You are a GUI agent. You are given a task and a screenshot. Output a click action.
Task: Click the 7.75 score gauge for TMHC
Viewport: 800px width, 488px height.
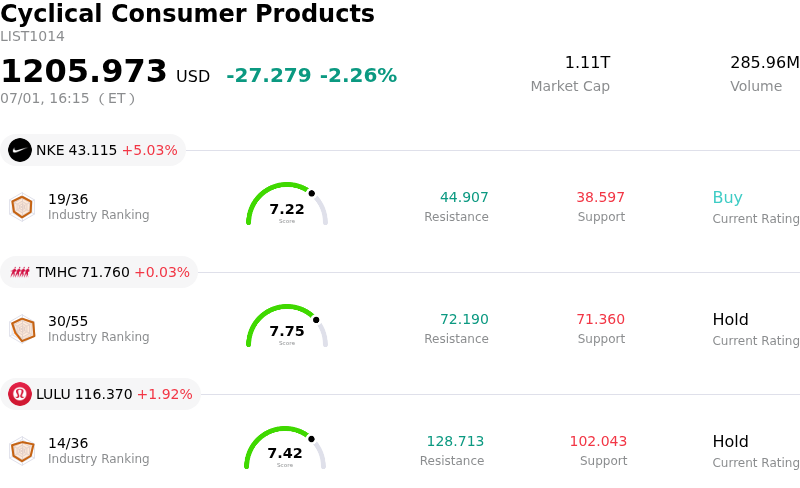(x=287, y=326)
